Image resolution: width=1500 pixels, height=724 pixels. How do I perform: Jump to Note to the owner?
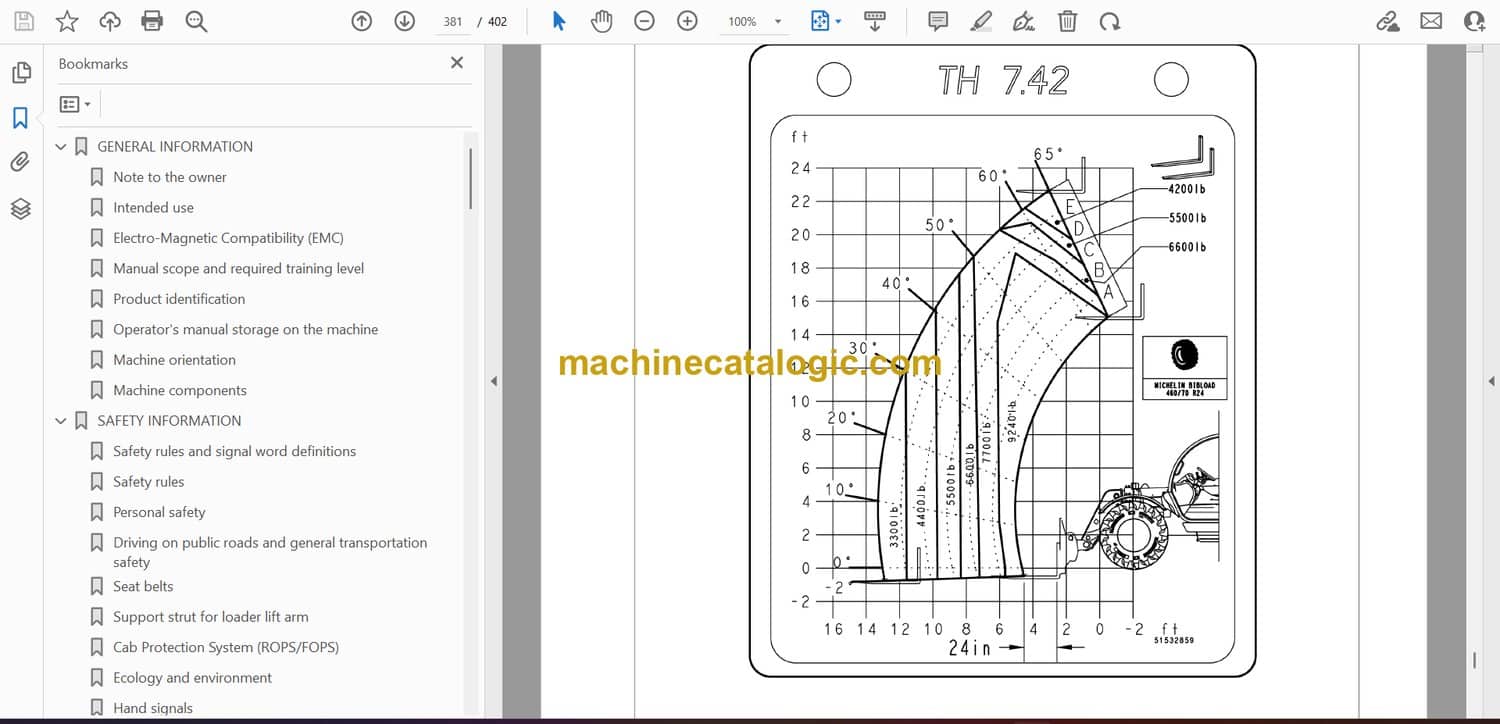click(170, 177)
